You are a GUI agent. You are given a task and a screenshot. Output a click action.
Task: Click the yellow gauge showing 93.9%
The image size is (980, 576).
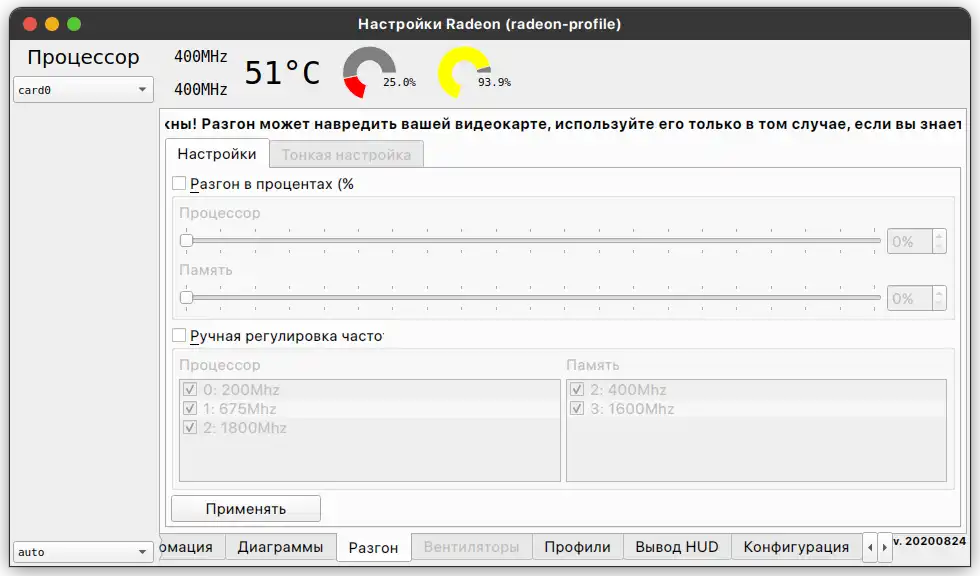tap(464, 72)
